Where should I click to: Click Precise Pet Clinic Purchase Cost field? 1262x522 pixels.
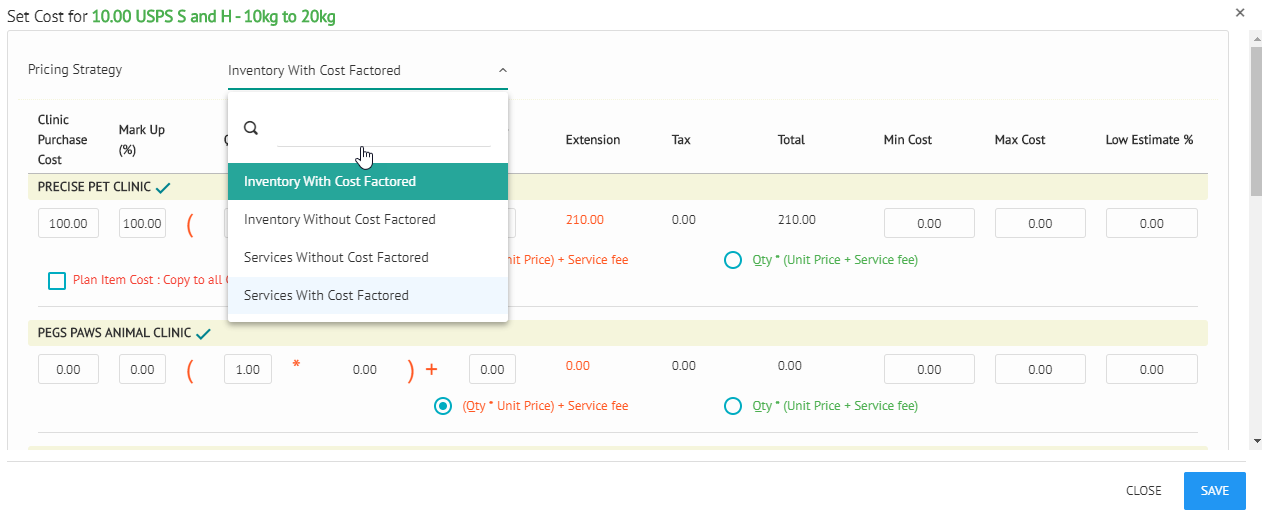(68, 224)
